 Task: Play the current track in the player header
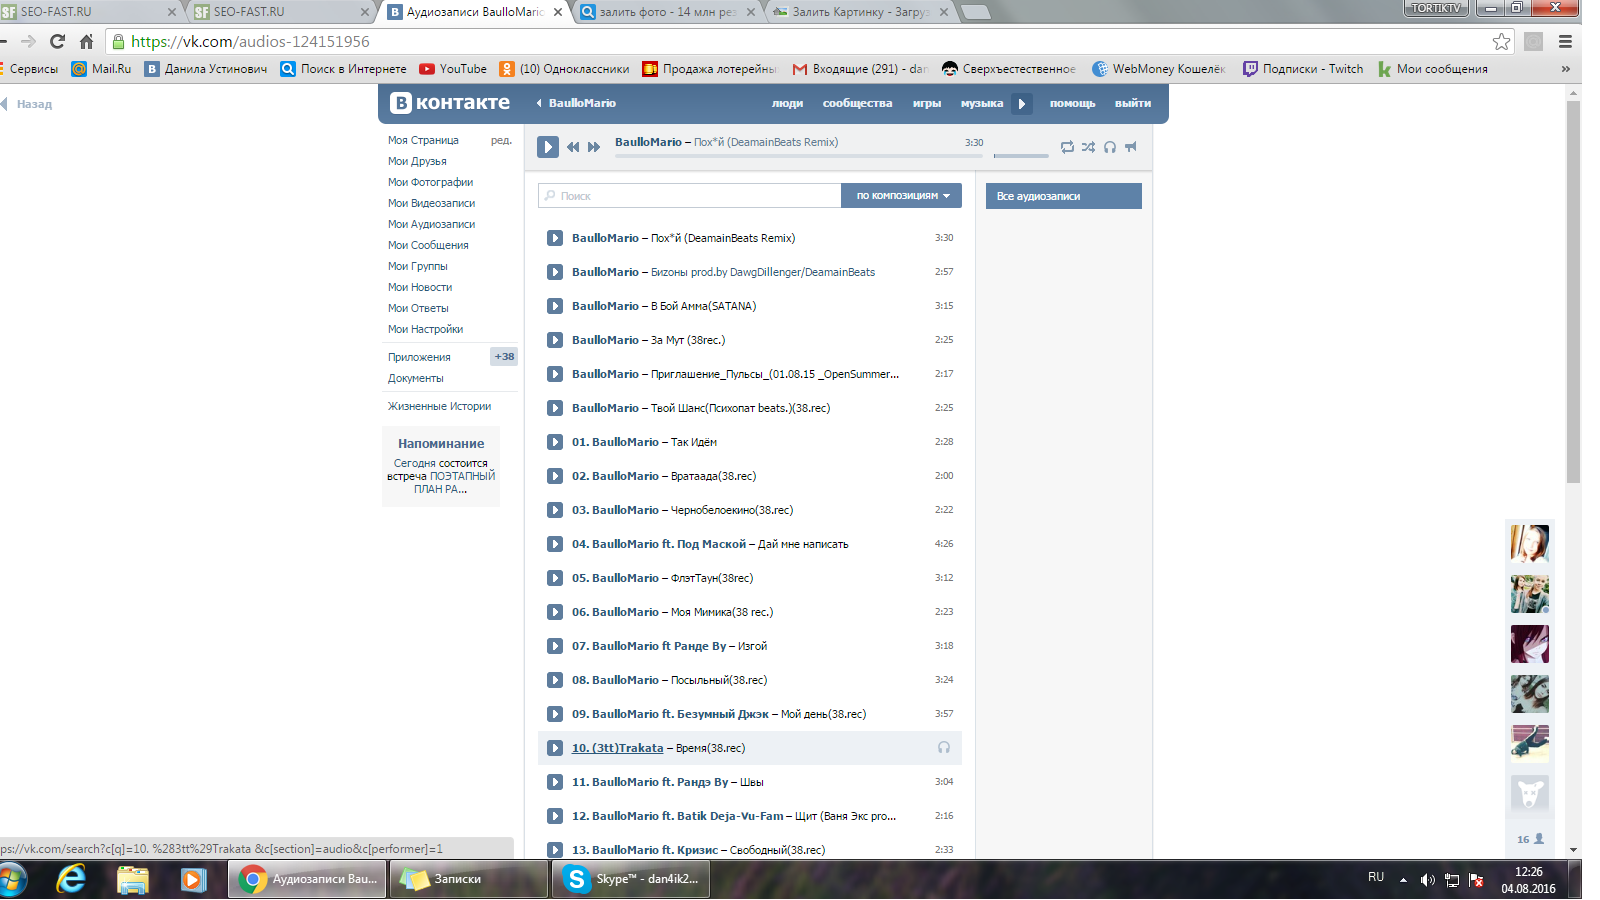(x=548, y=147)
